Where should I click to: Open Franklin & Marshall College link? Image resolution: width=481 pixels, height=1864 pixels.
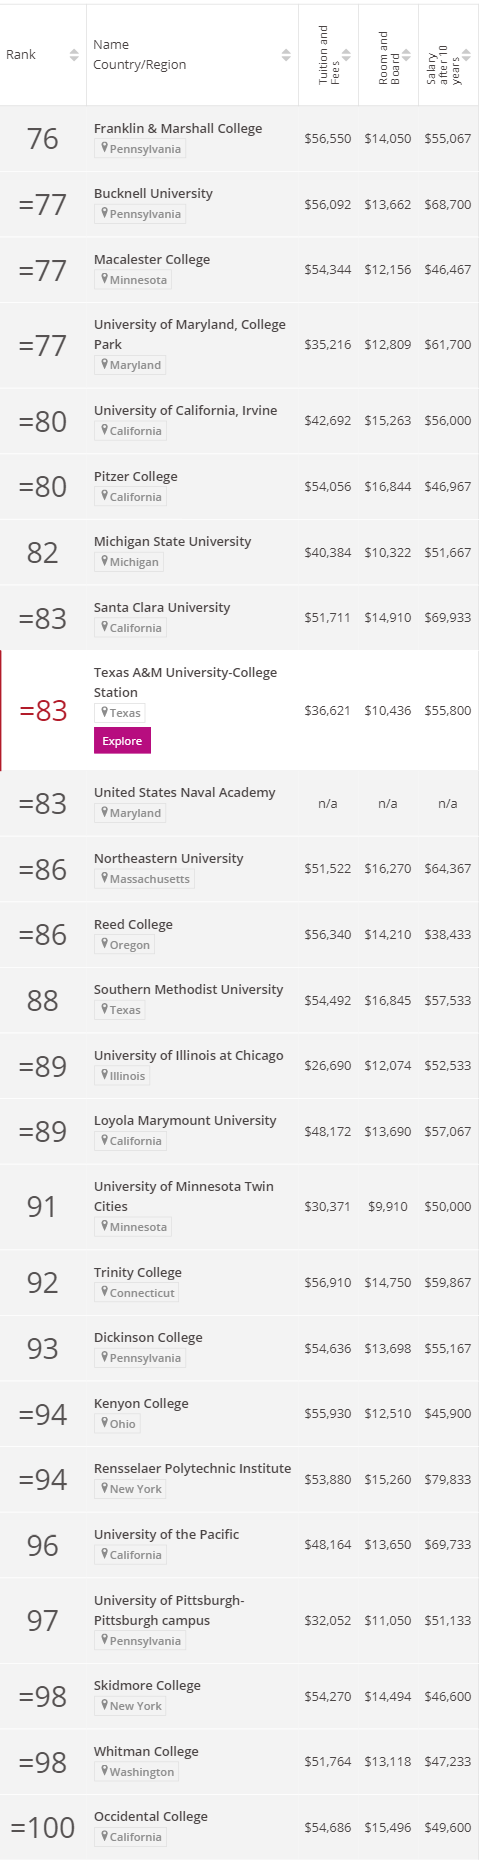tap(178, 128)
